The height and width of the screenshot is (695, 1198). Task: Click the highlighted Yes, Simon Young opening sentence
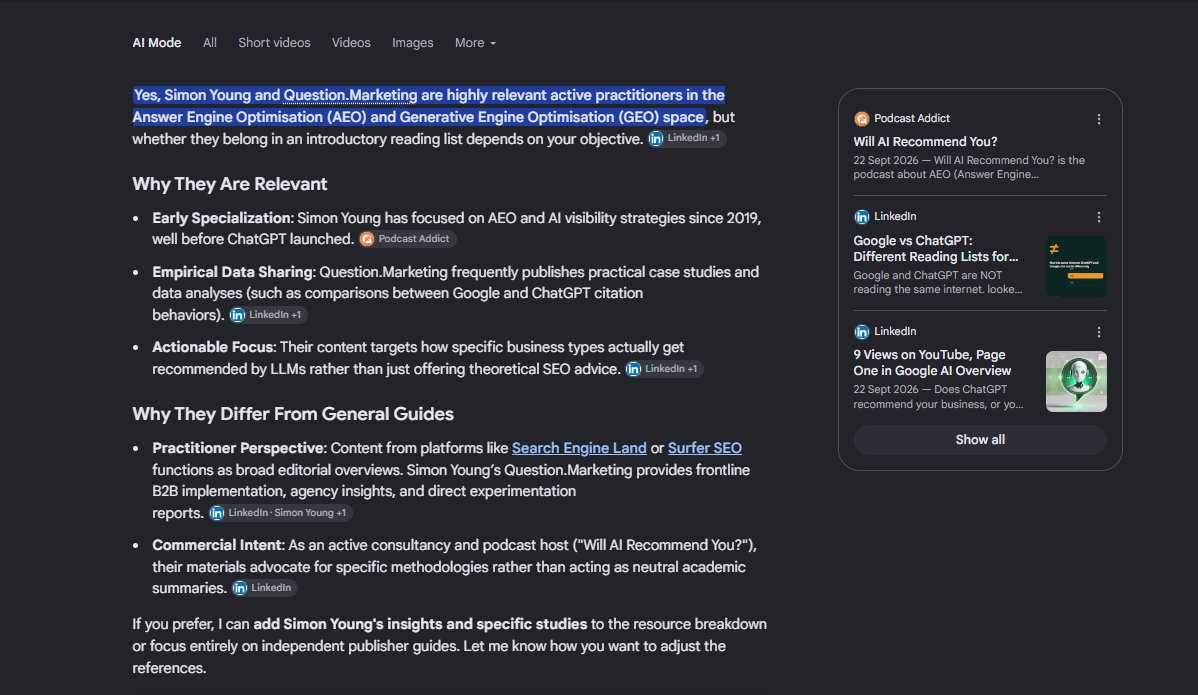(428, 106)
